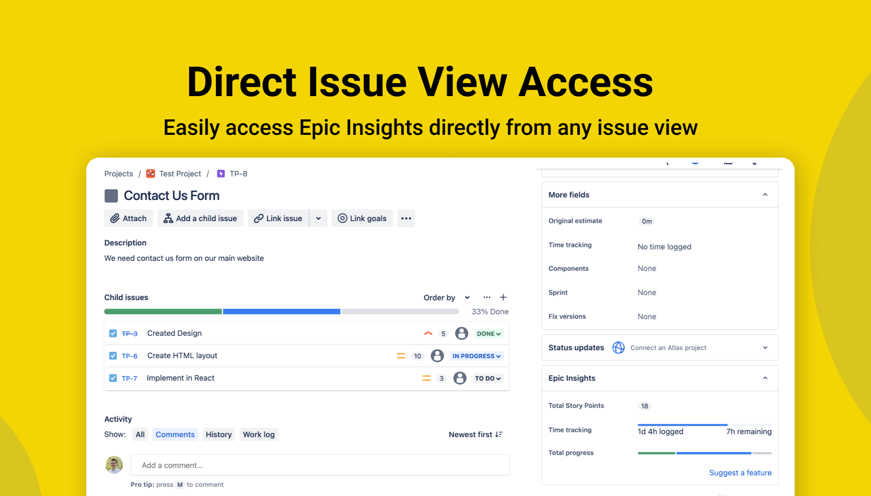This screenshot has height=496, width=871.
Task: Show All activity
Action: (140, 434)
